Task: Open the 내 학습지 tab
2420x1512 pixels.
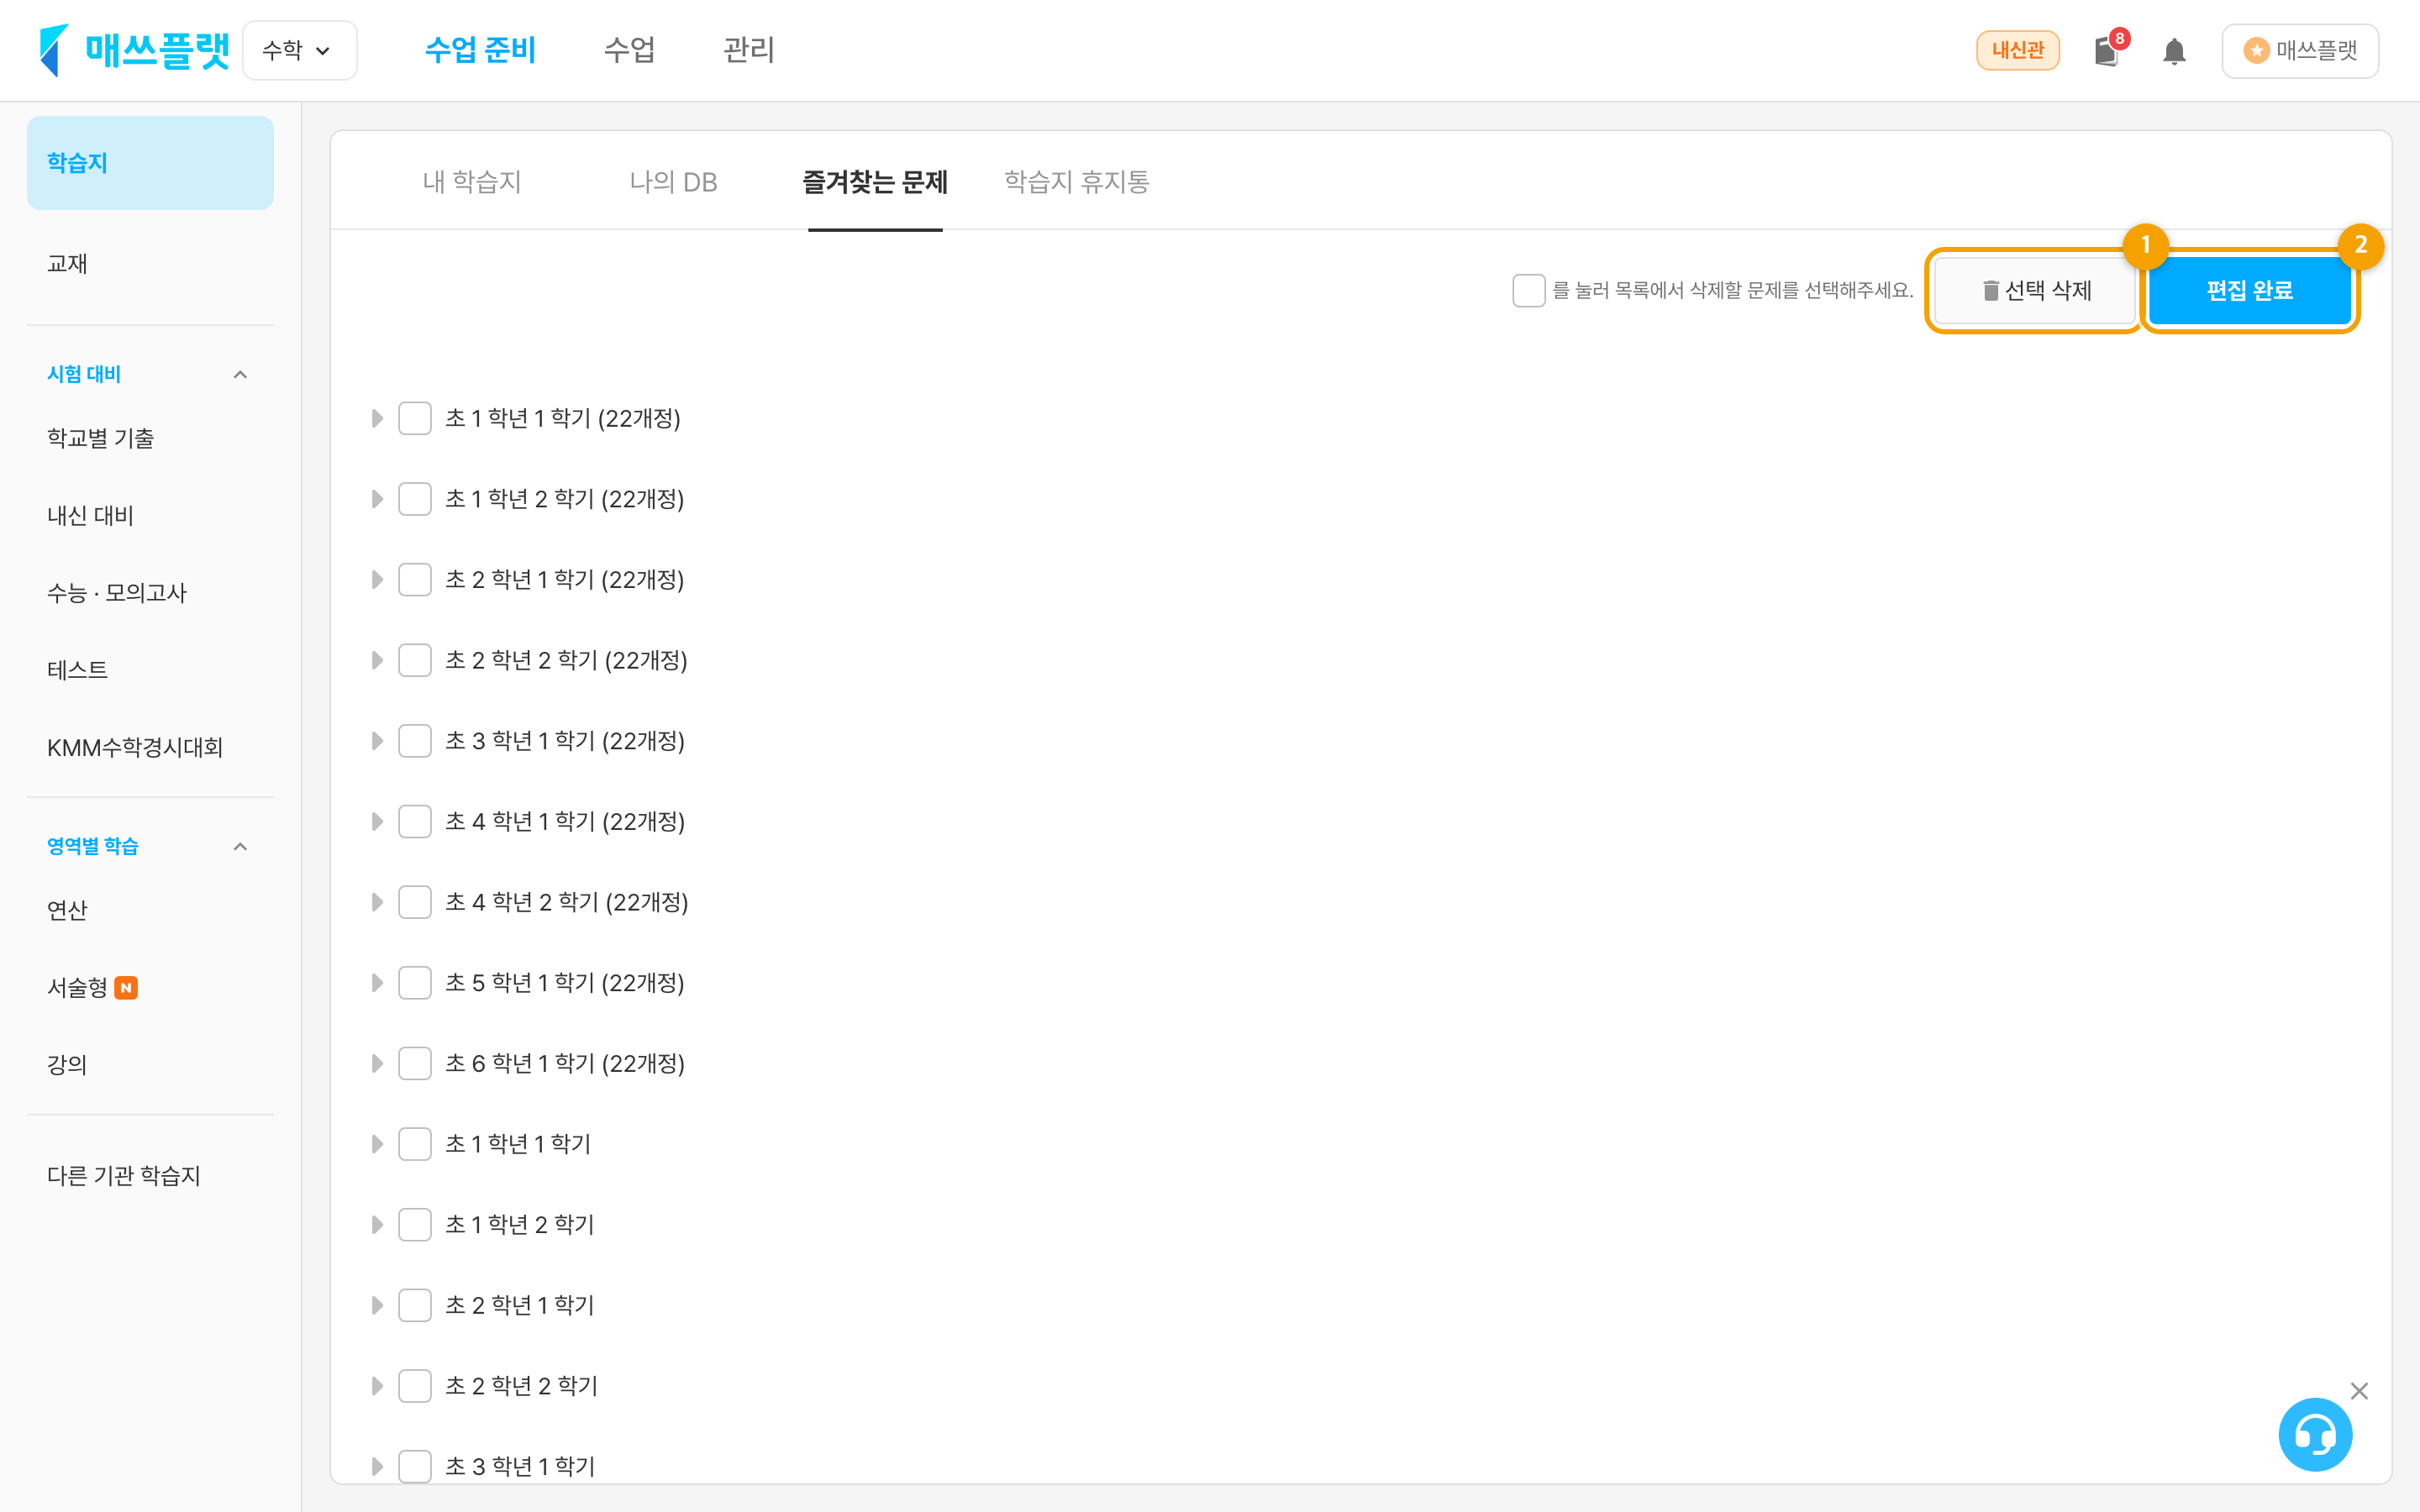Action: 472,182
